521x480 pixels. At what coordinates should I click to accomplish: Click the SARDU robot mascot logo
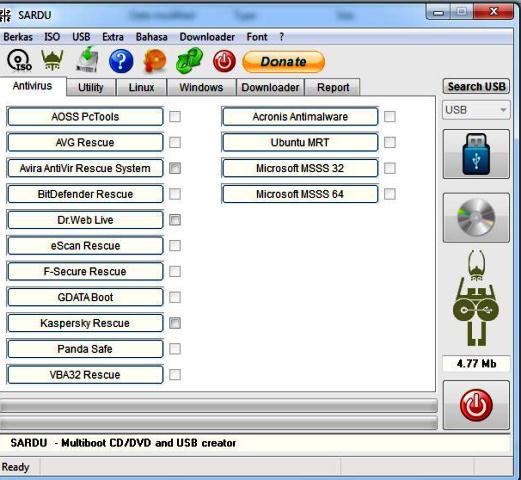coord(476,298)
